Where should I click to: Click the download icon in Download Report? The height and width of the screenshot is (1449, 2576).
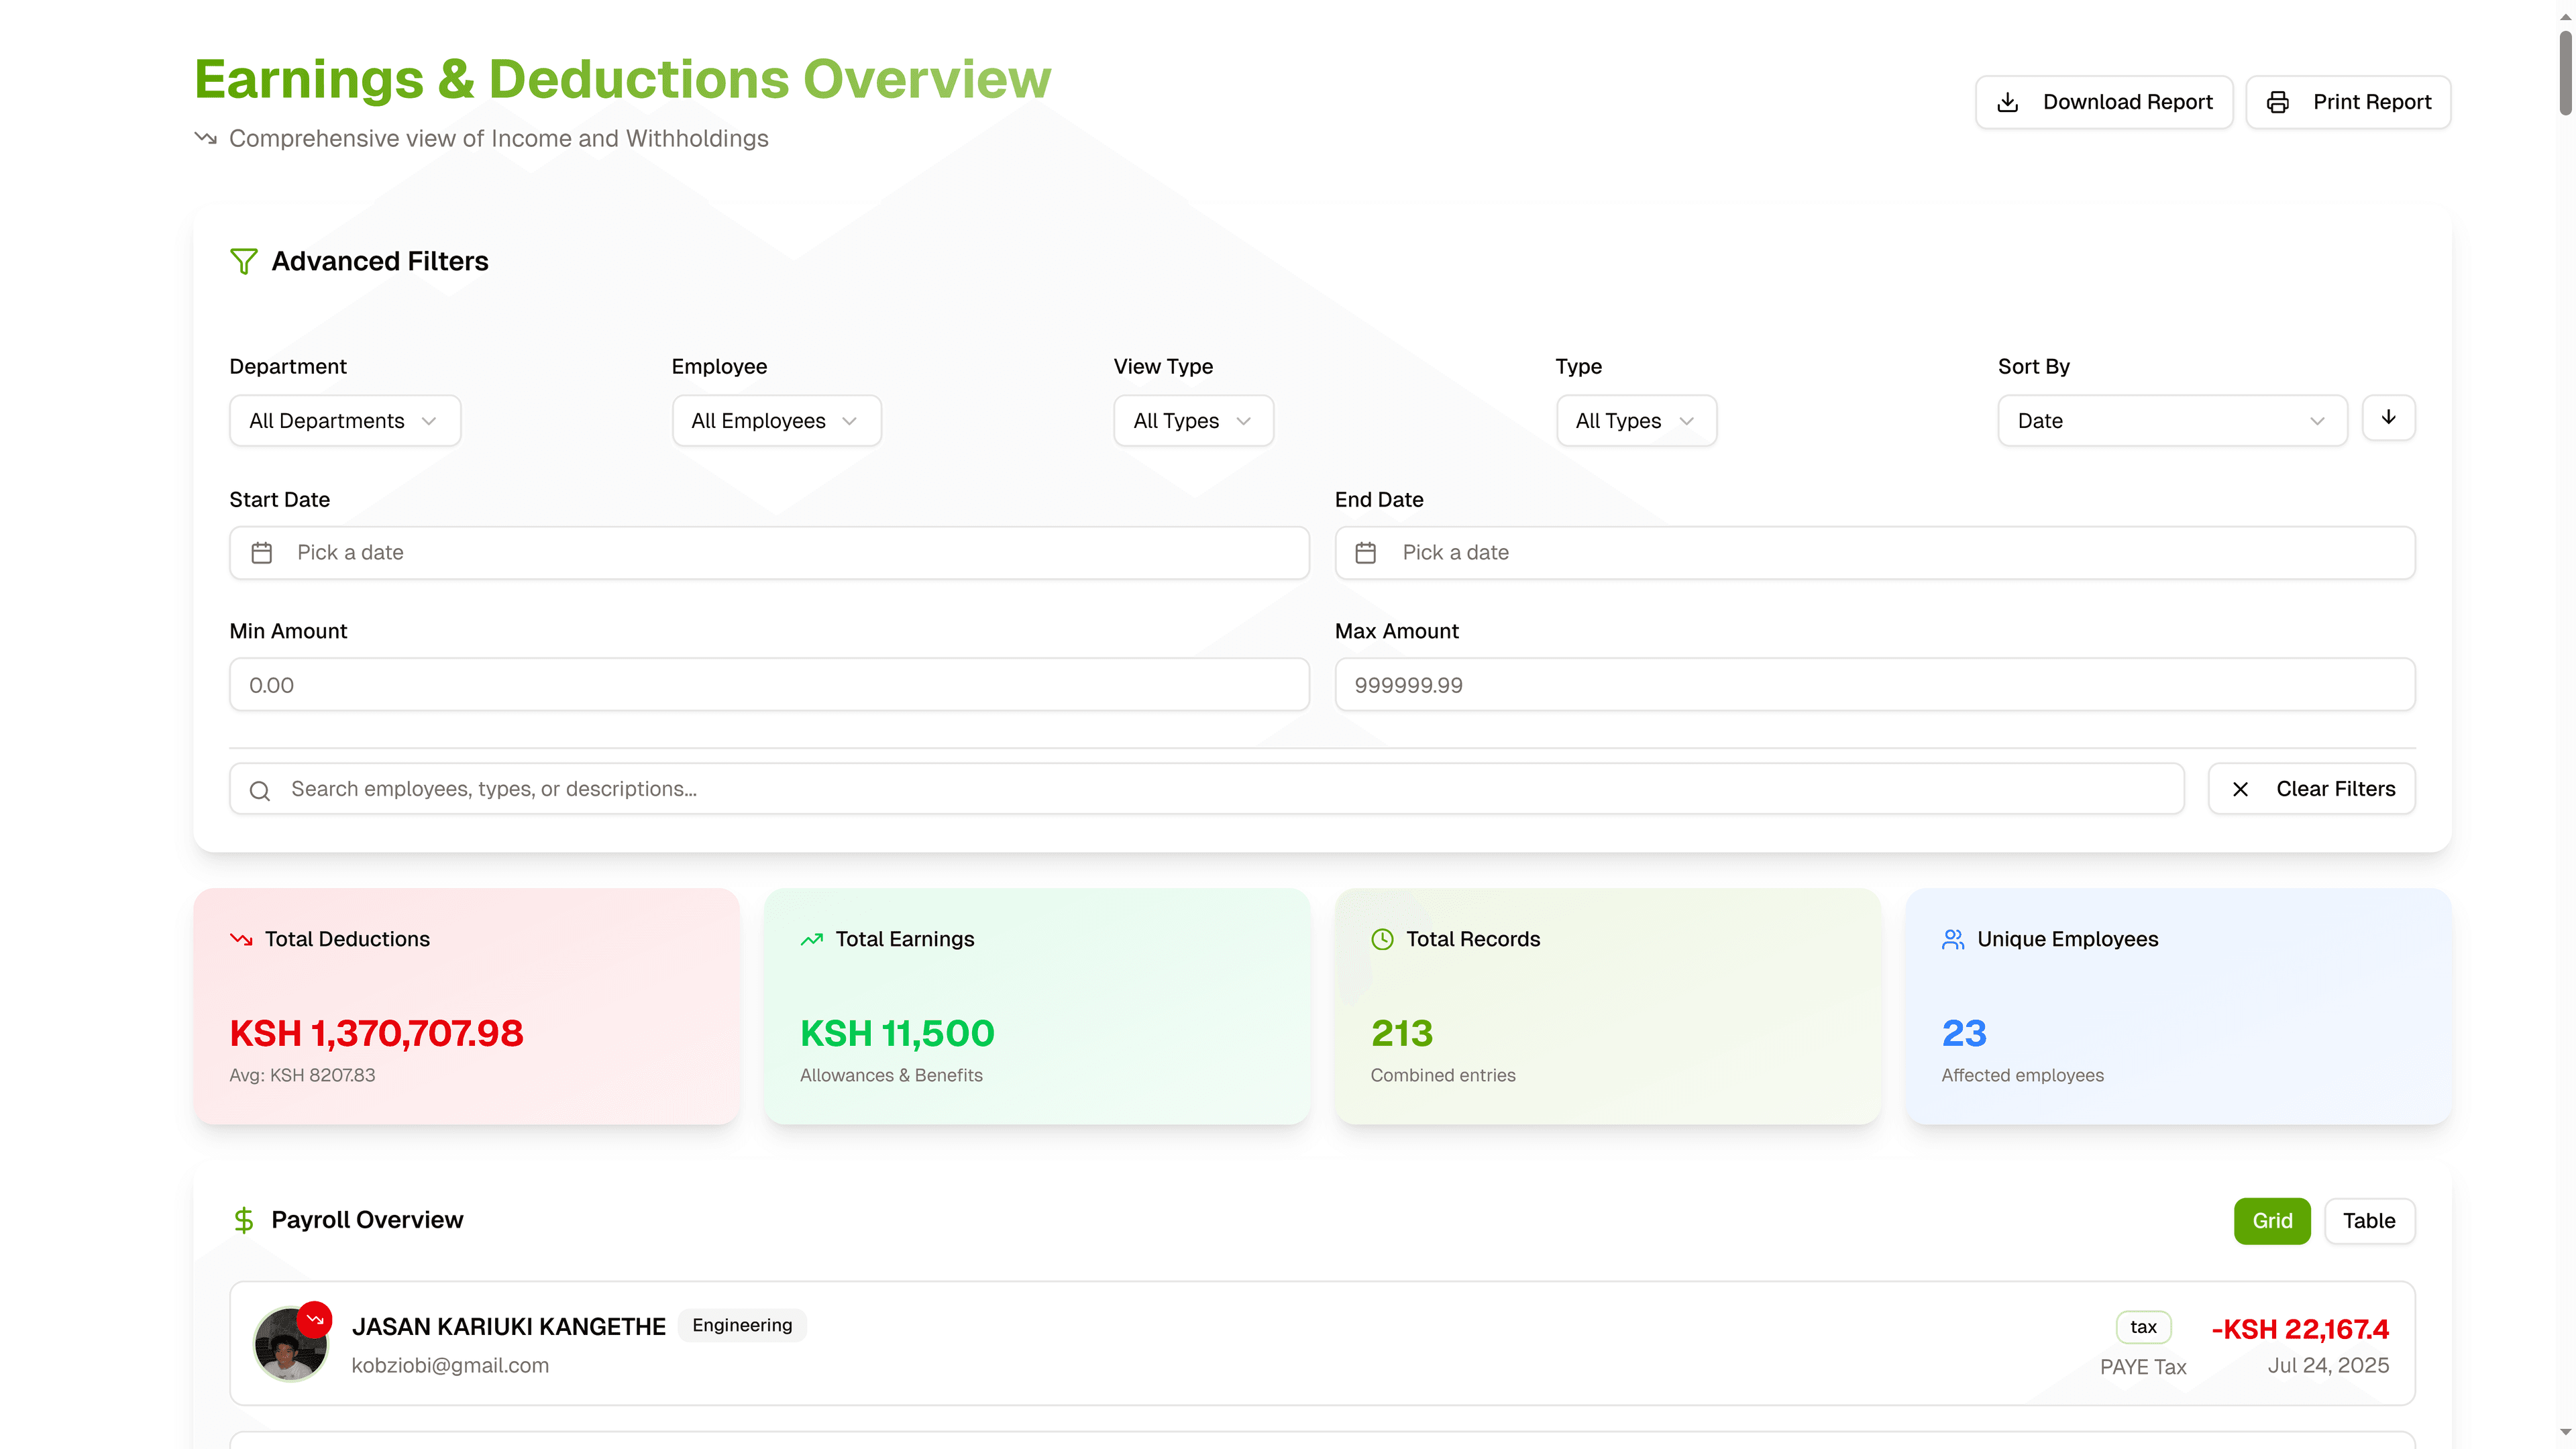[2007, 102]
